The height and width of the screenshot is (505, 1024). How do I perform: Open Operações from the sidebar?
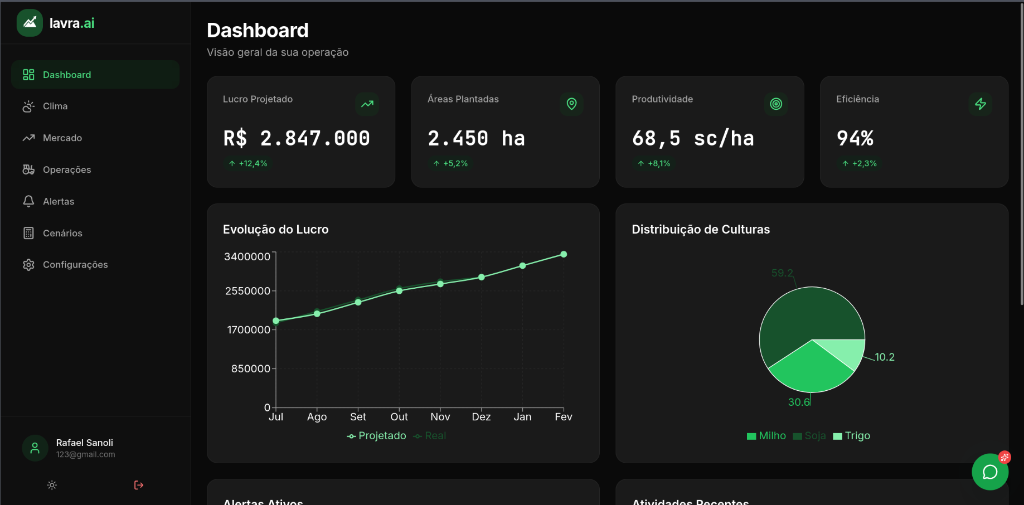(66, 170)
